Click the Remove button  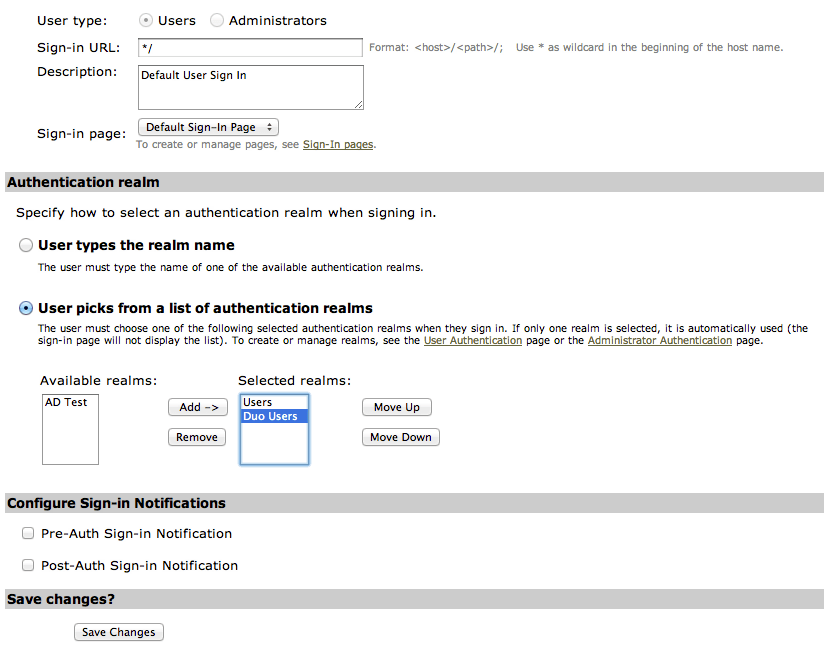pos(196,436)
